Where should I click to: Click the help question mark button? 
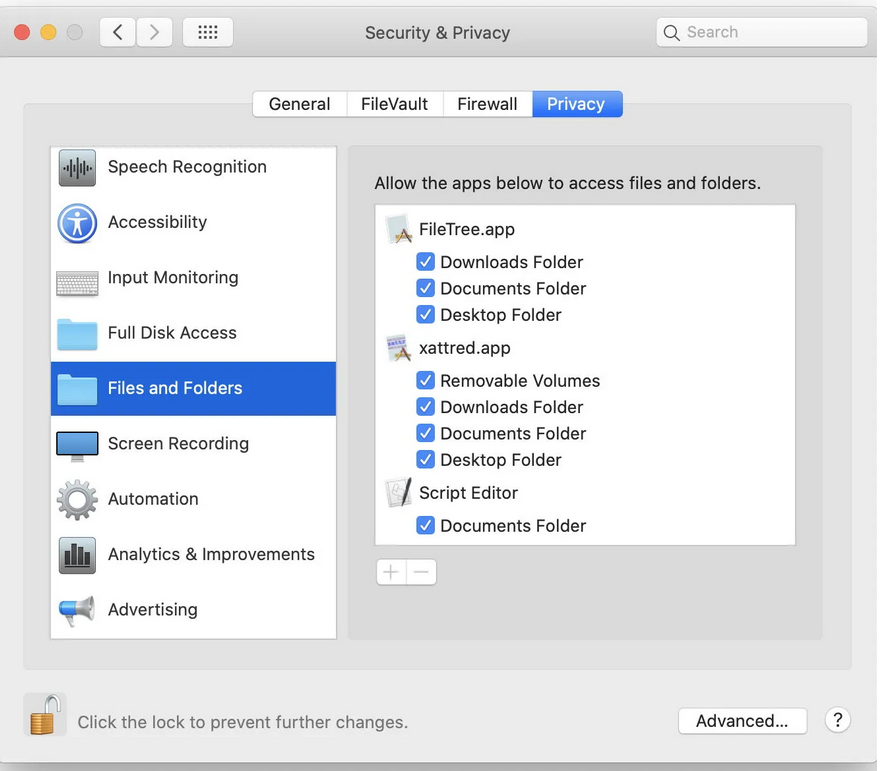pos(837,720)
